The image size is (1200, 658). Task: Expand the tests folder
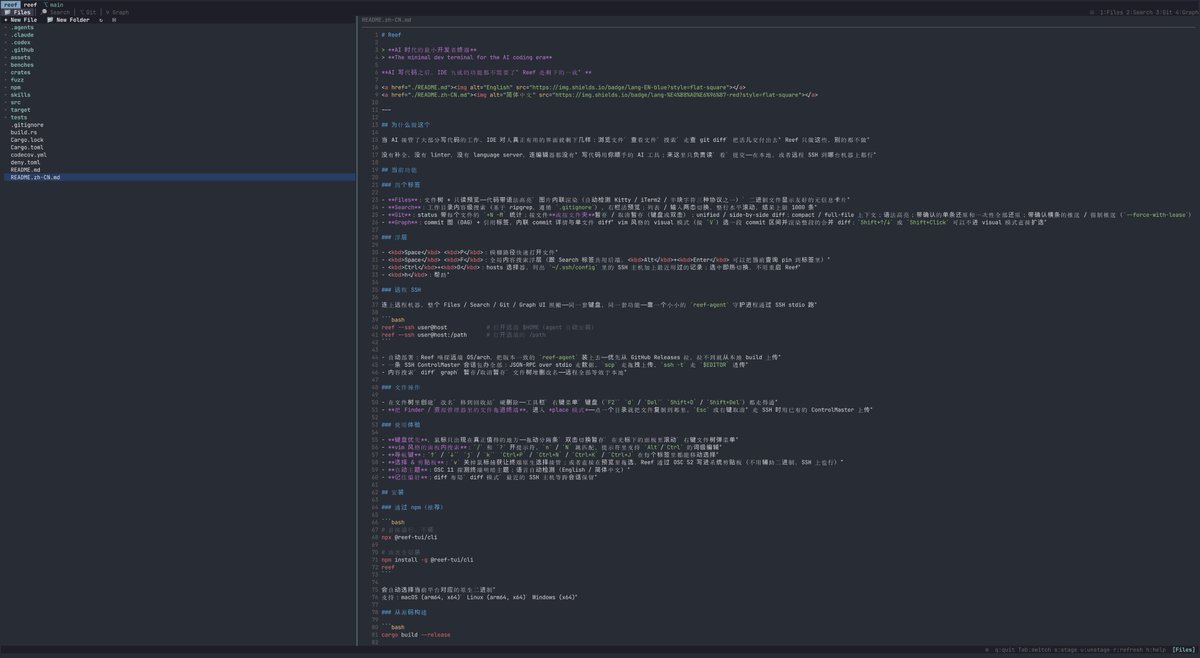(x=18, y=117)
